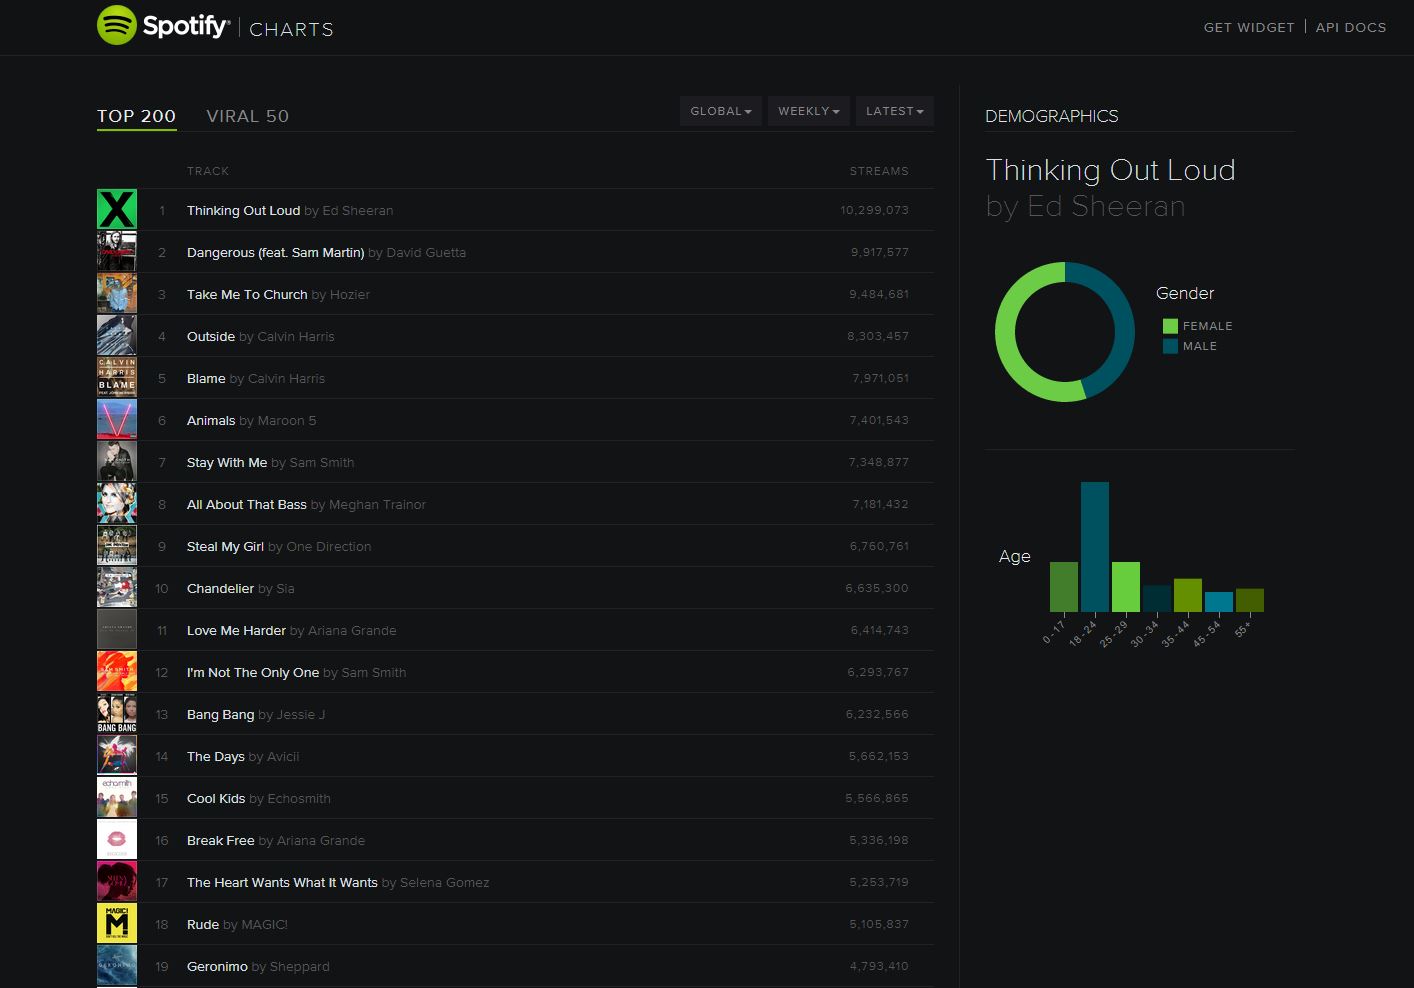Select The Heart Wants What It Wants cover

click(117, 882)
